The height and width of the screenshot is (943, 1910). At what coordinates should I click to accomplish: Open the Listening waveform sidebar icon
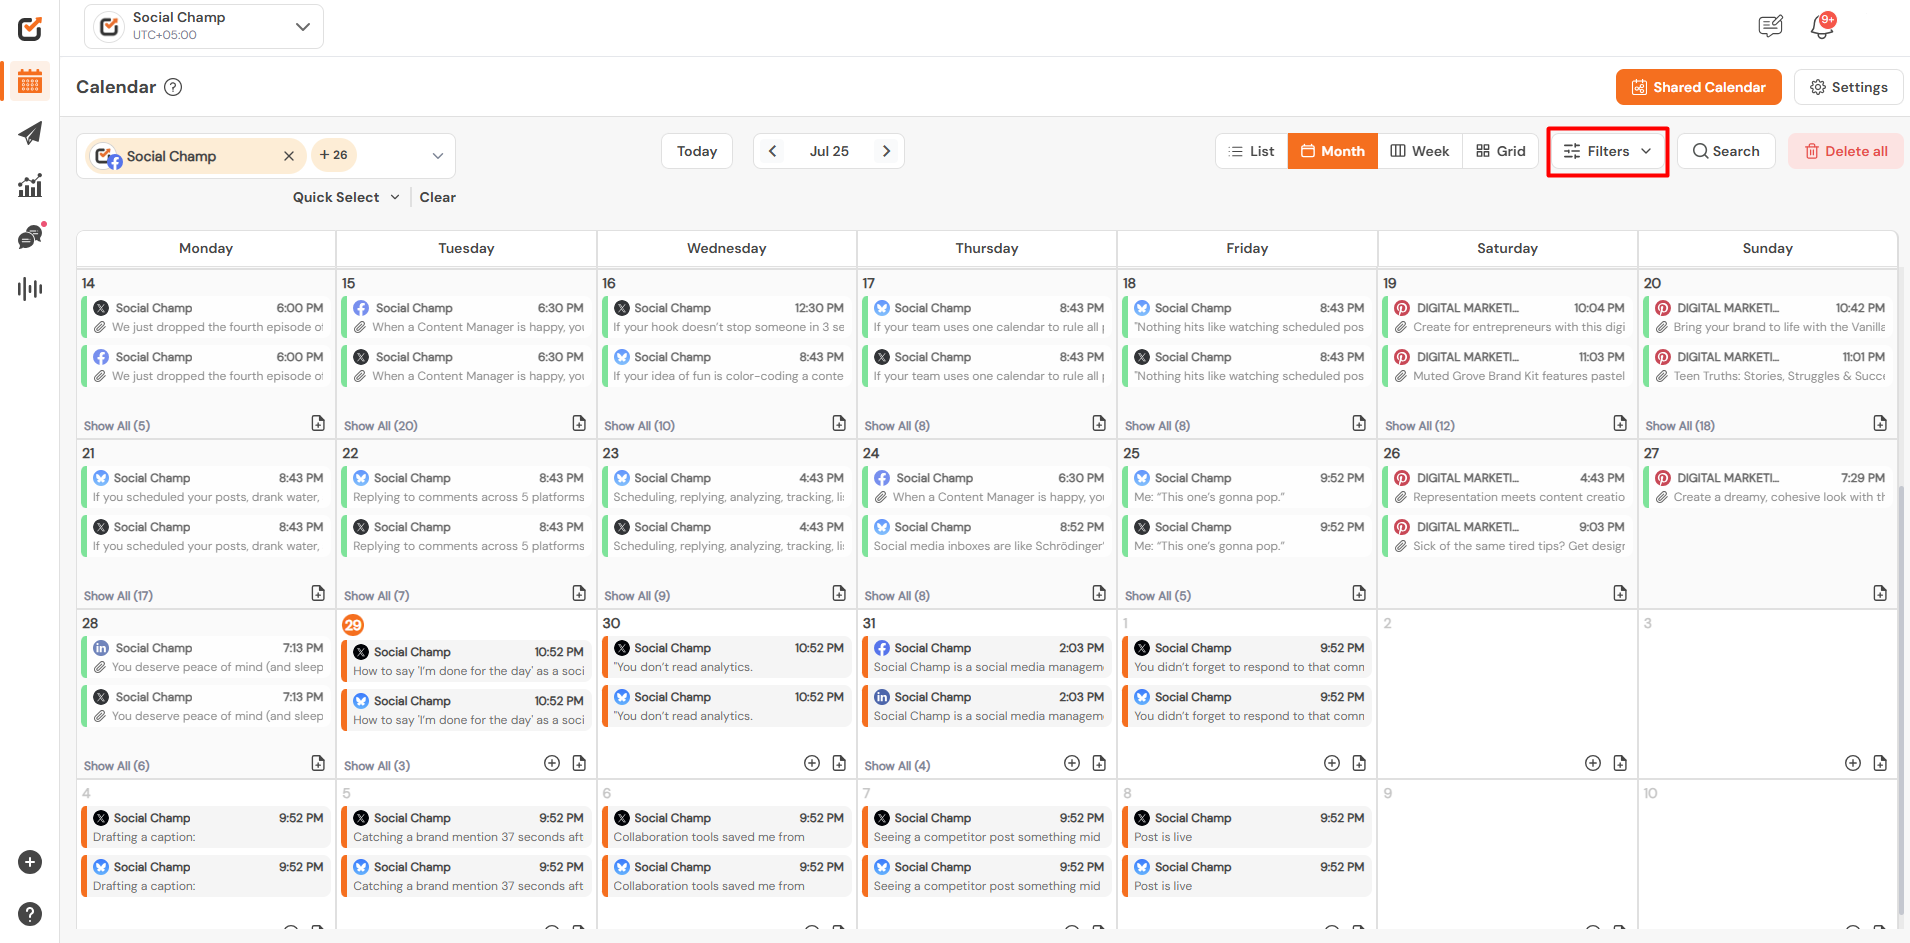[30, 289]
